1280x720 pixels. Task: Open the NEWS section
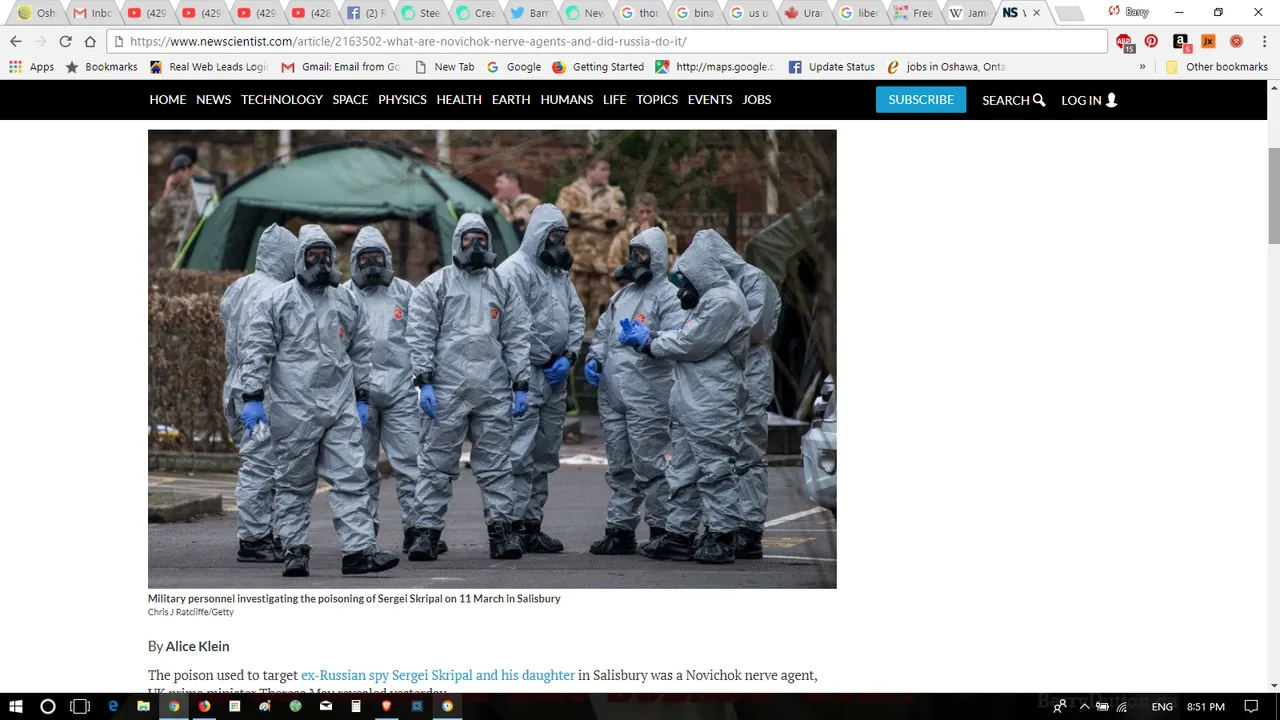tap(213, 100)
